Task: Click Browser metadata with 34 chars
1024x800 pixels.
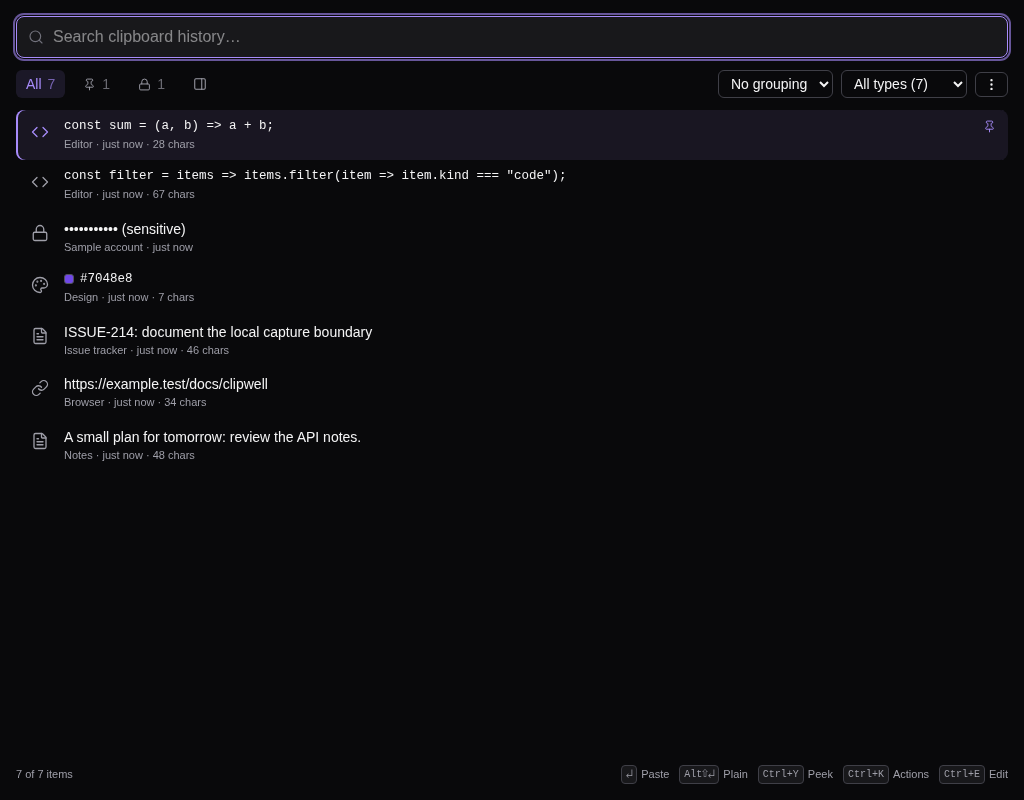Action: [x=135, y=403]
